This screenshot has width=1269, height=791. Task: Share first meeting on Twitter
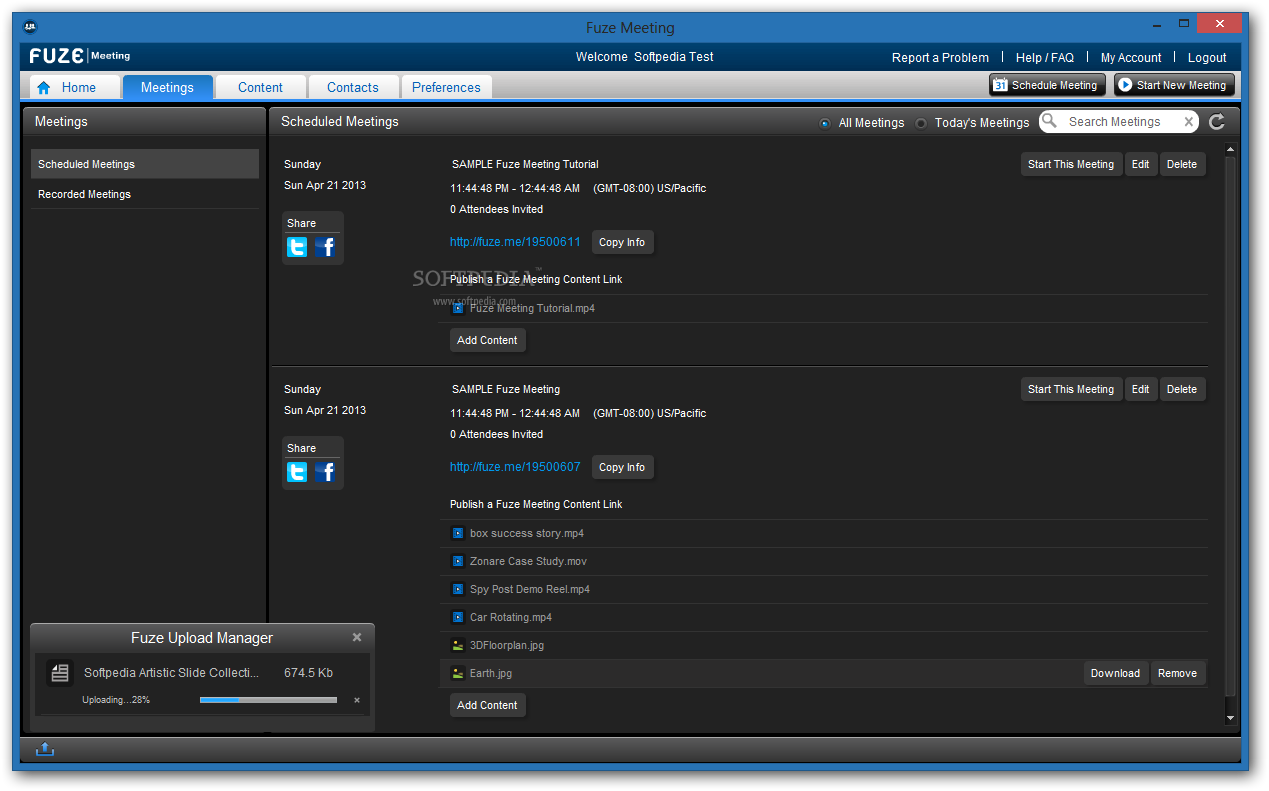pos(297,247)
